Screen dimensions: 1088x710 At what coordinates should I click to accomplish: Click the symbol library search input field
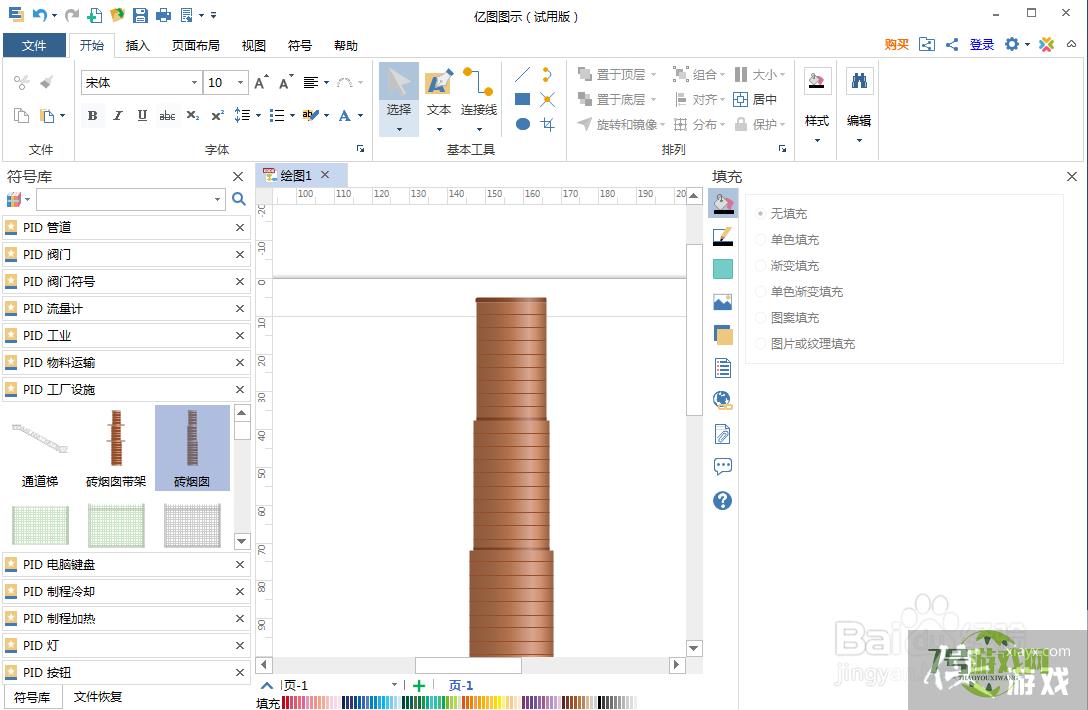coord(125,199)
